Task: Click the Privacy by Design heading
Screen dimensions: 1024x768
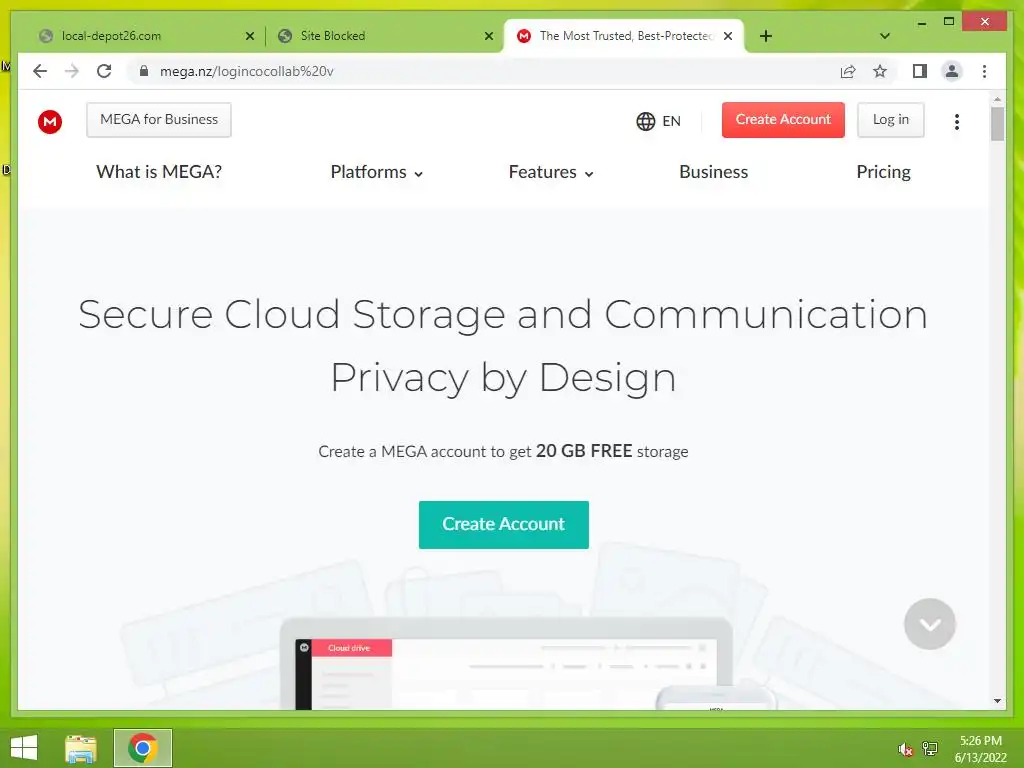Action: 503,377
